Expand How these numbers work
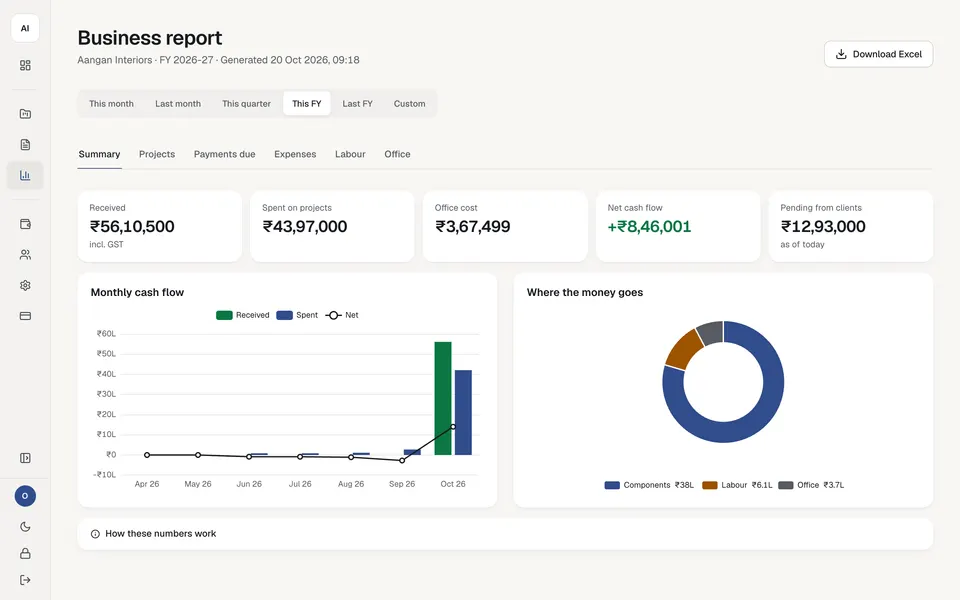The height and width of the screenshot is (600, 960). pyautogui.click(x=505, y=534)
